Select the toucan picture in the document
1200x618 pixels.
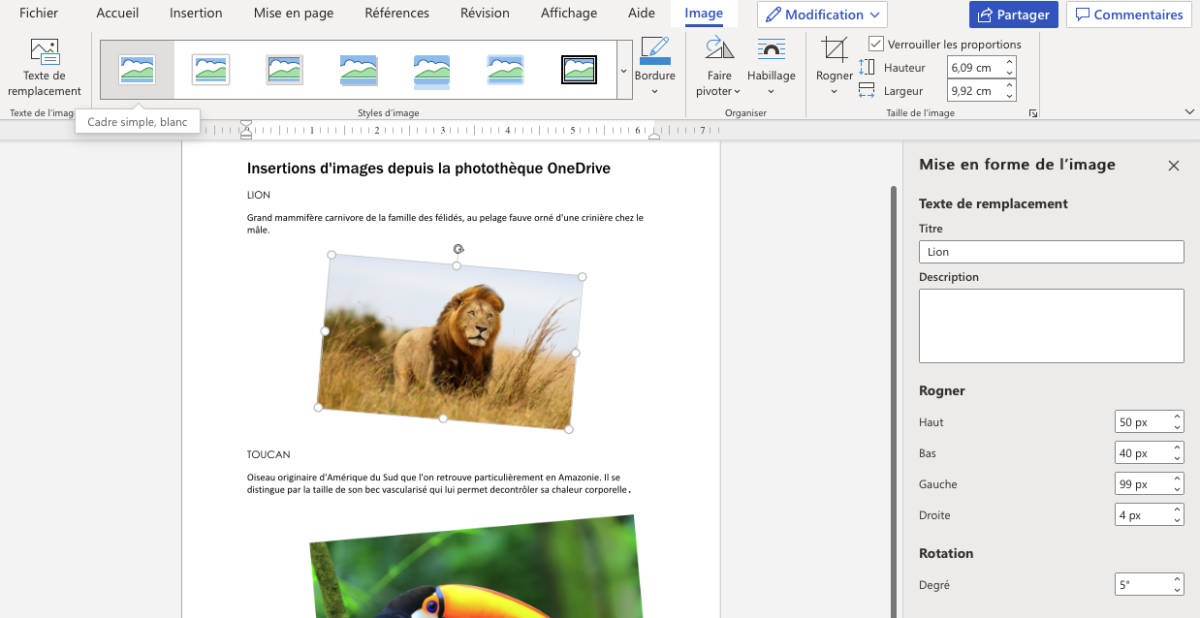(475, 567)
